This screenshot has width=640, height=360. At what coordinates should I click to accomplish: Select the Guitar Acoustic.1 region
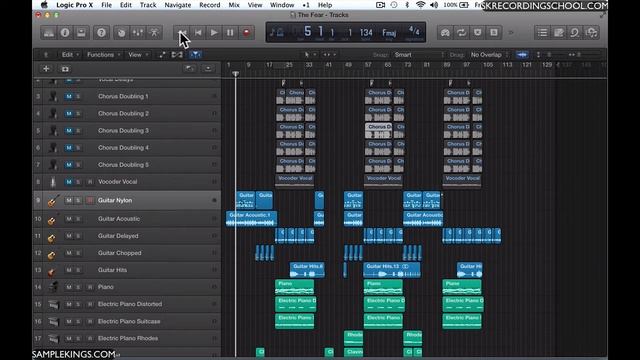[251, 219]
